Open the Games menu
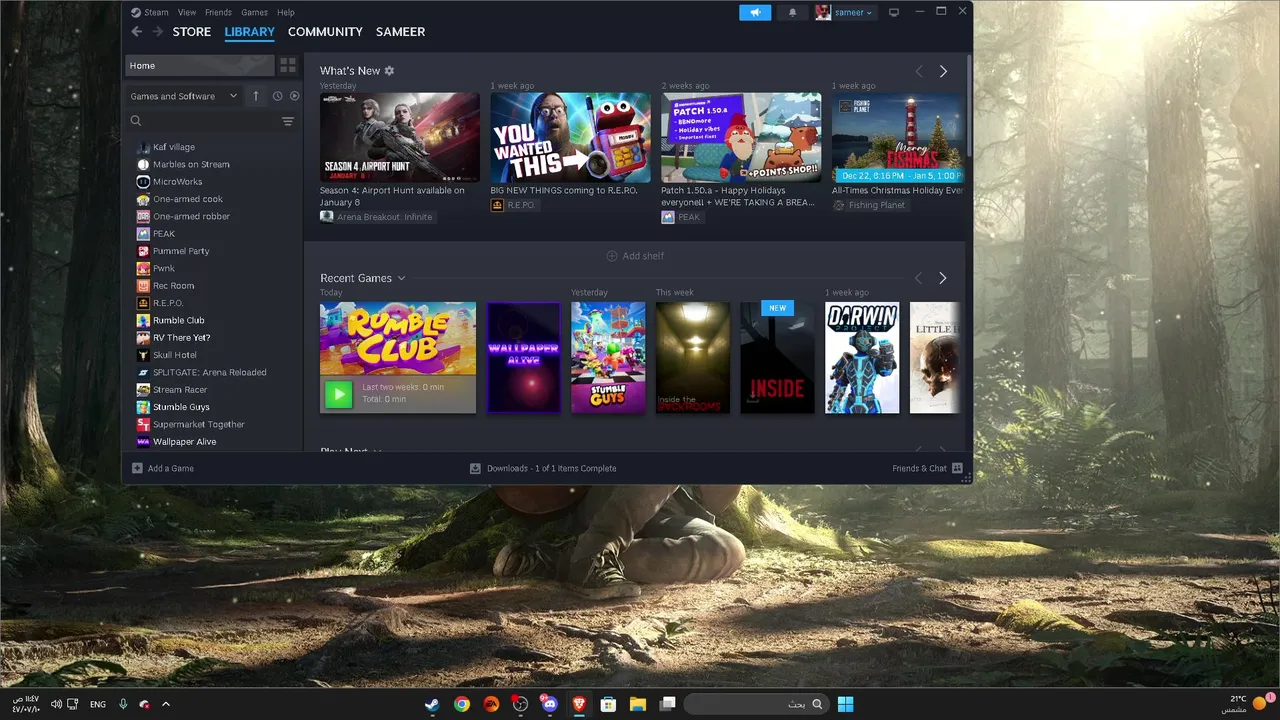Image resolution: width=1280 pixels, height=720 pixels. pos(254,12)
